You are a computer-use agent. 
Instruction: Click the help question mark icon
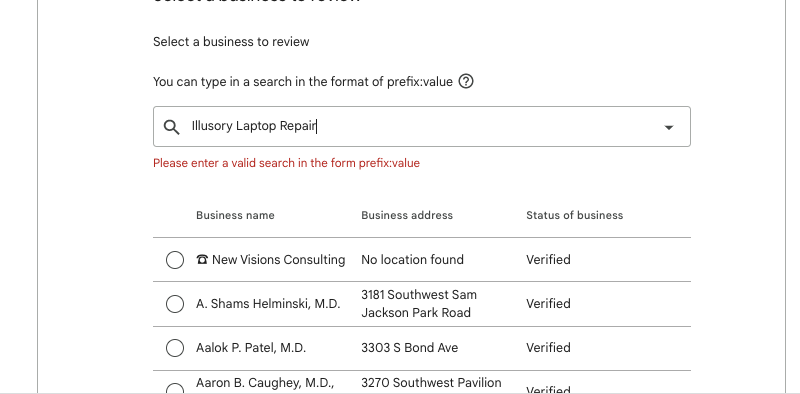pos(466,82)
